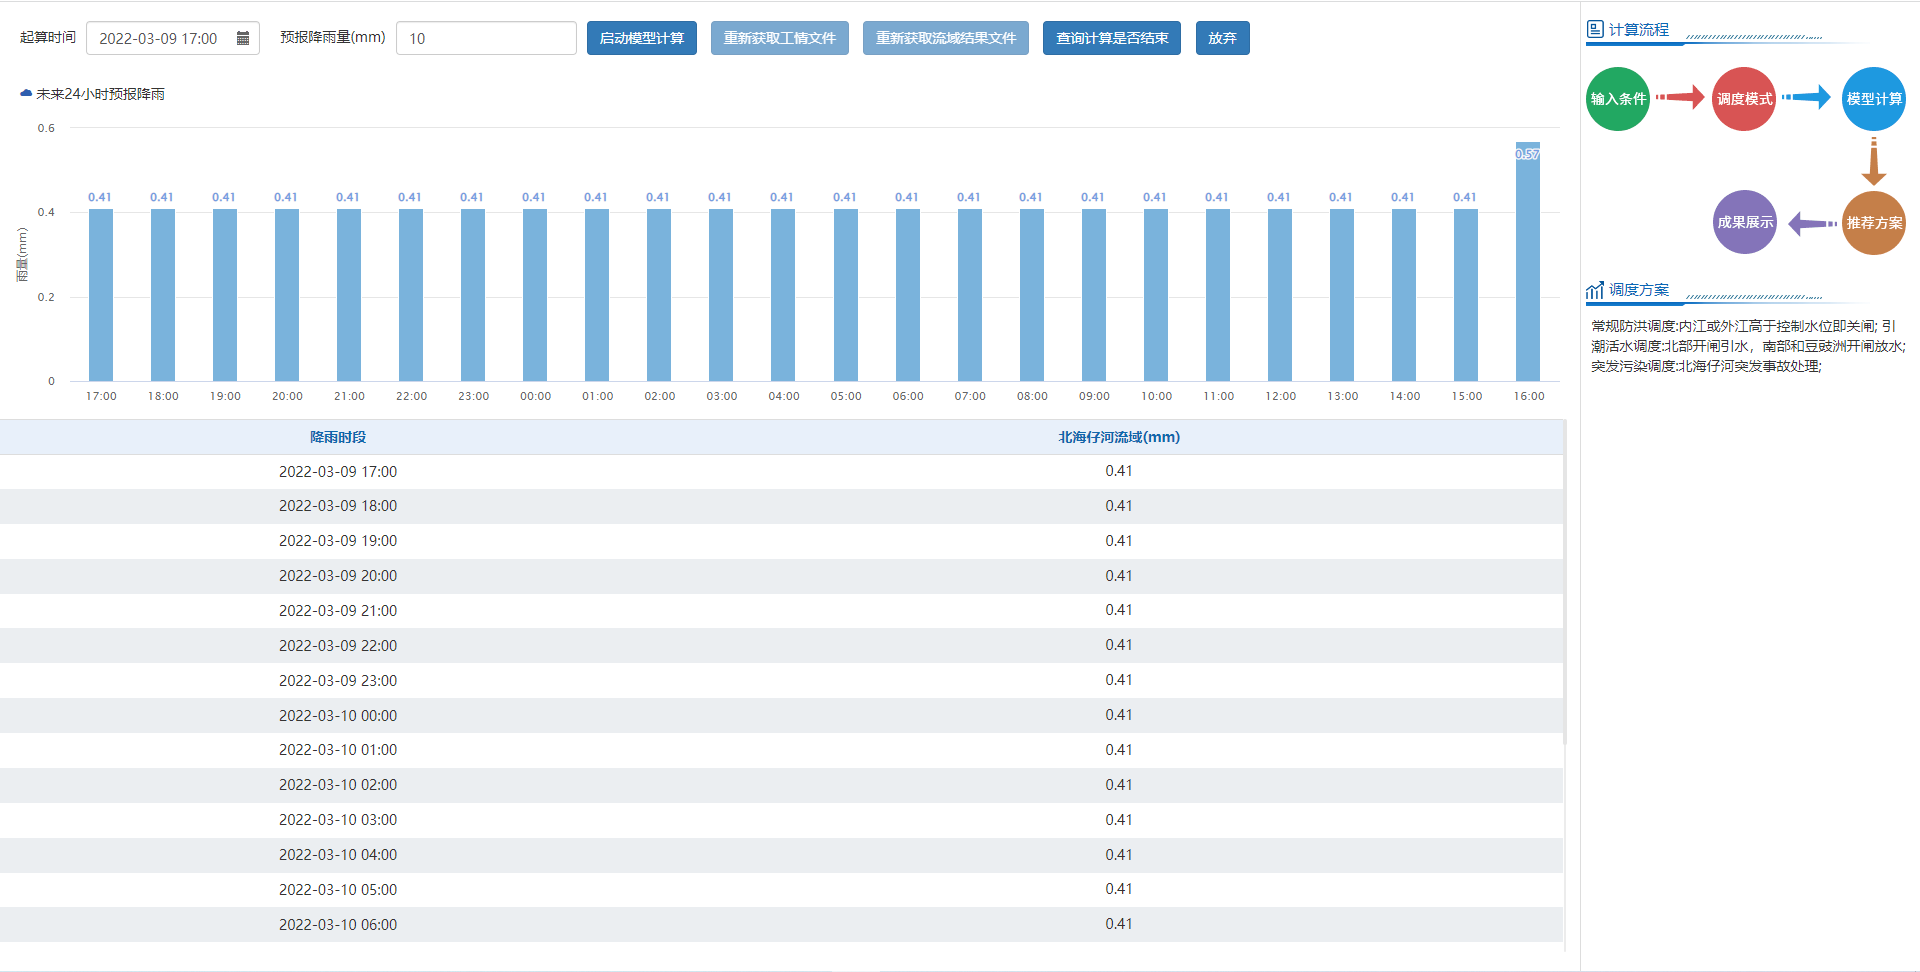Click the calendar icon in start time field
The height and width of the screenshot is (972, 1920).
pyautogui.click(x=243, y=38)
